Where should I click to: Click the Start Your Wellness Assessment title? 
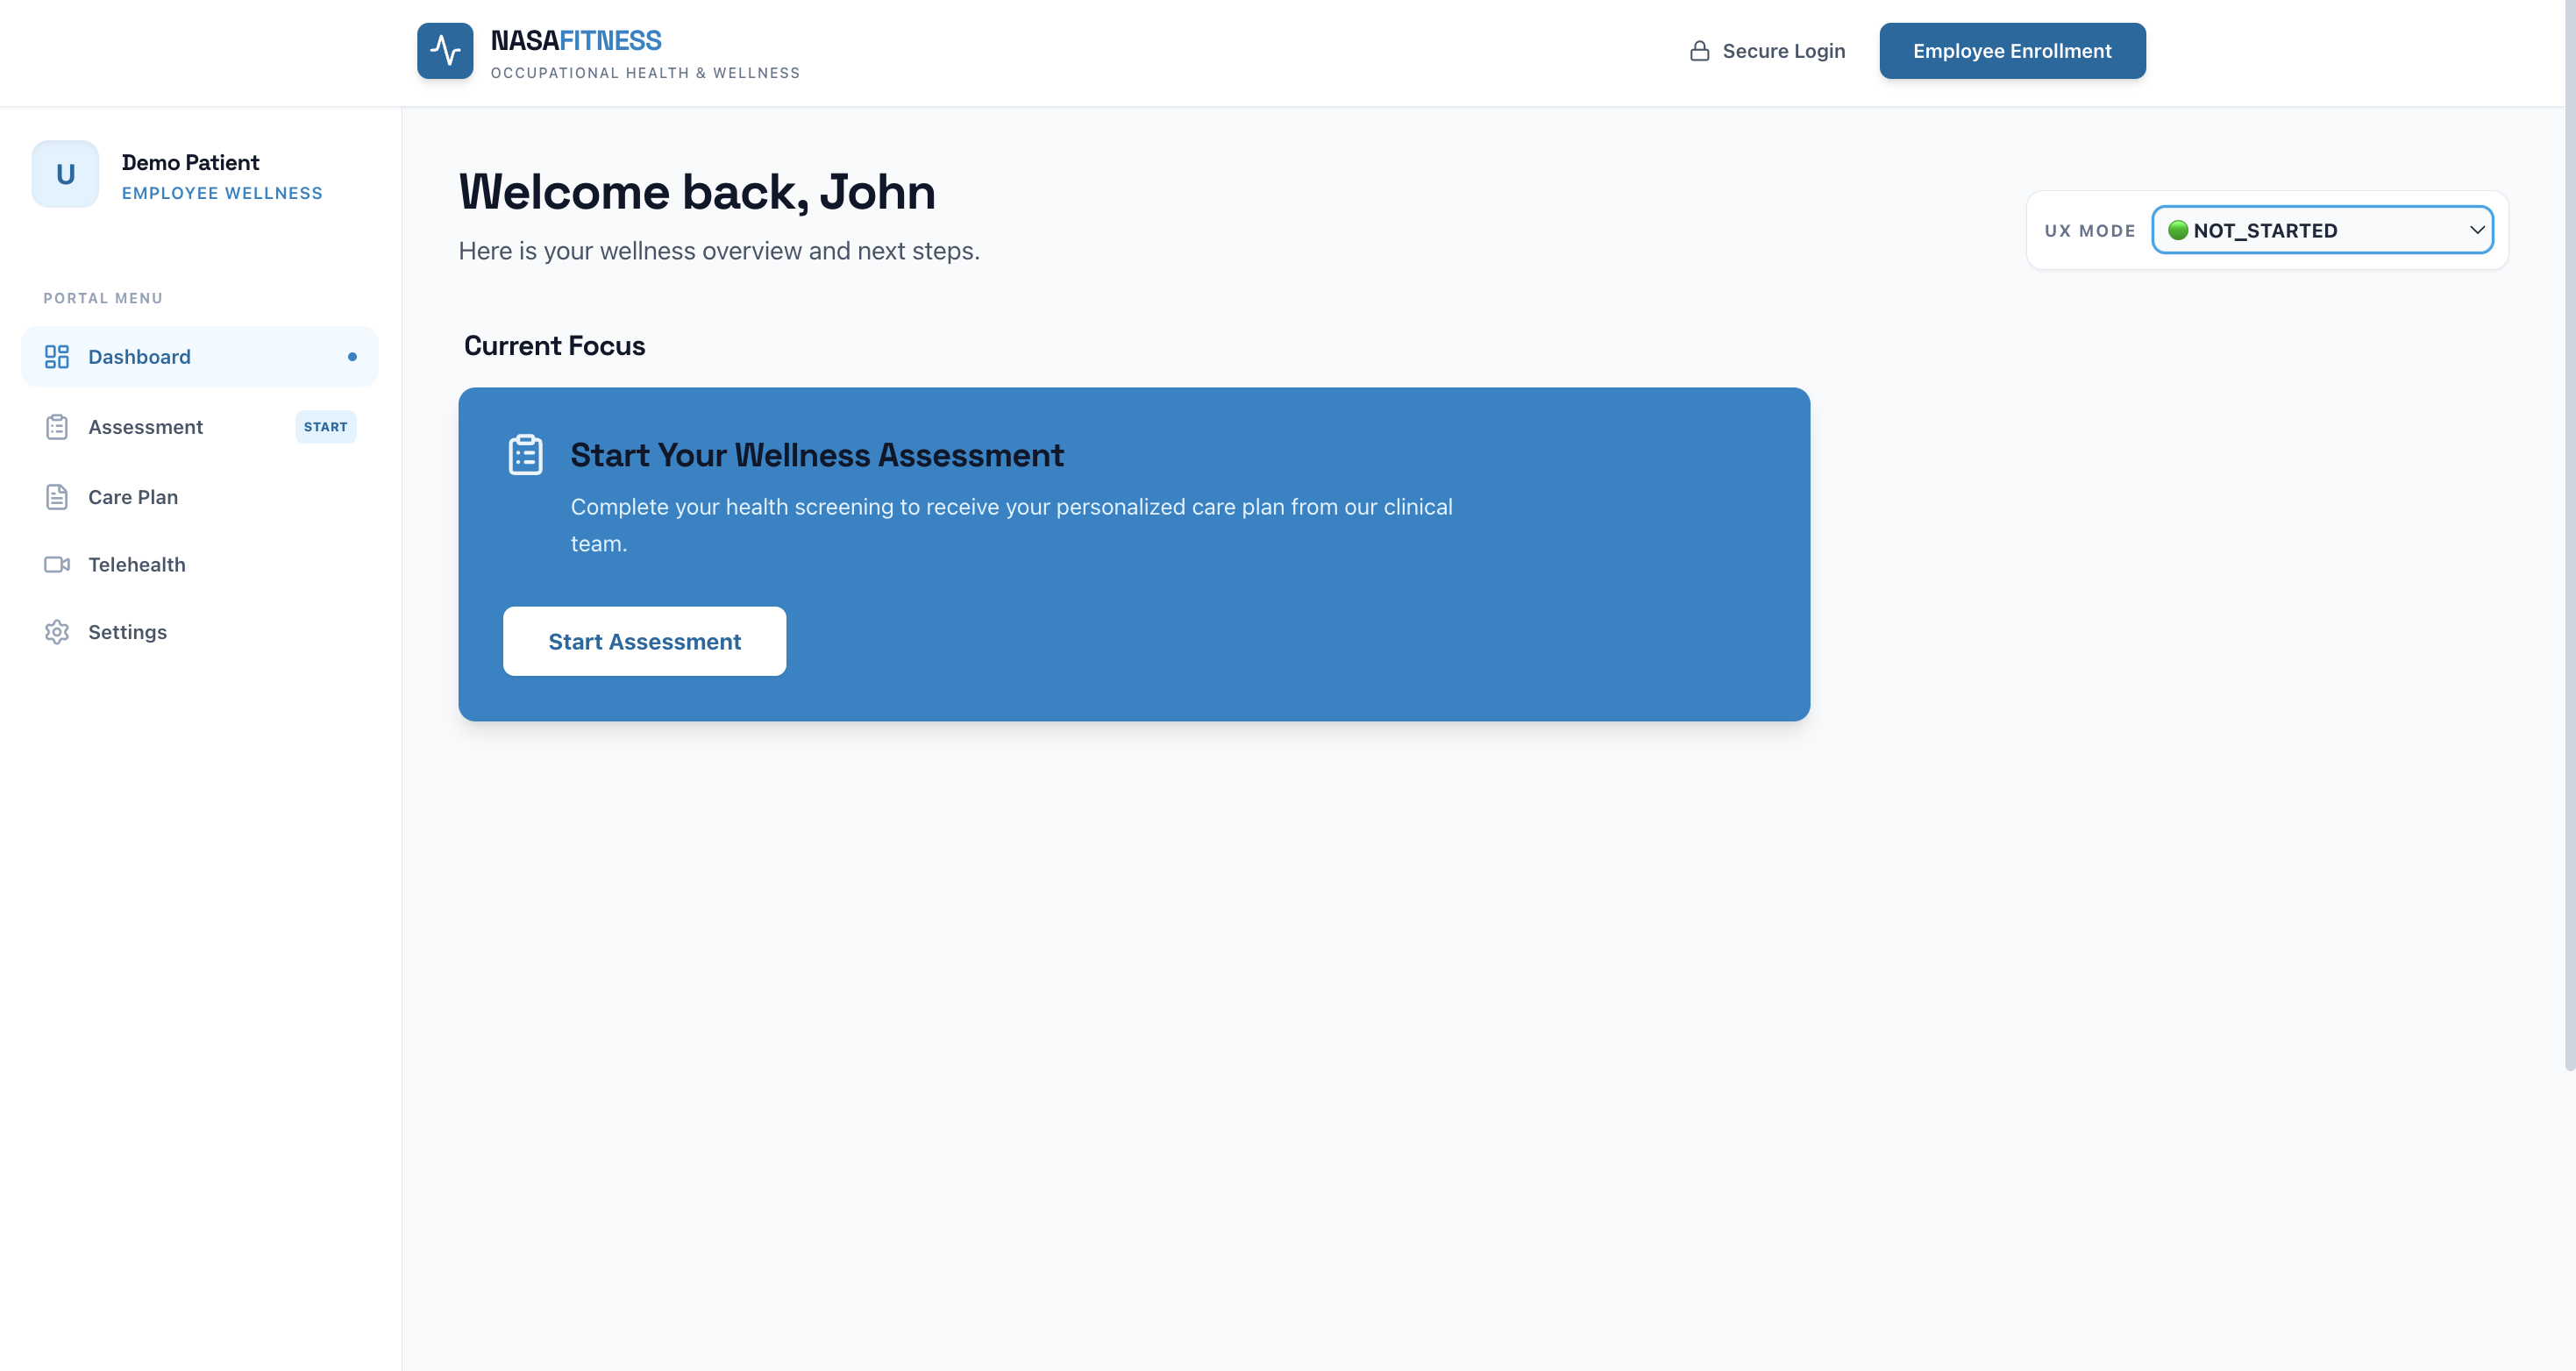[817, 455]
